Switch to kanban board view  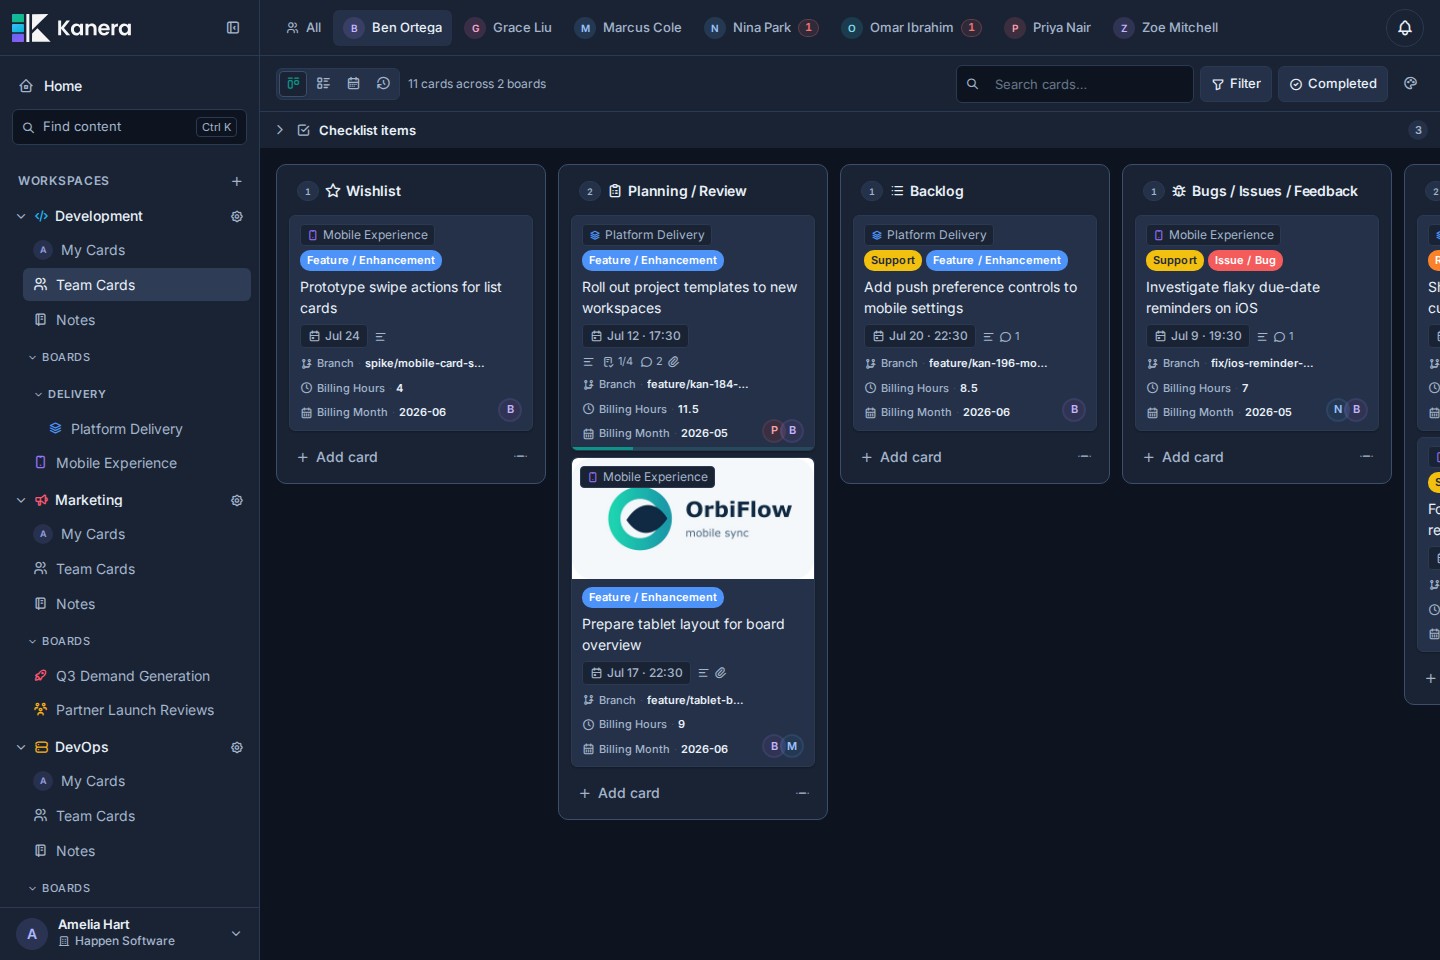tap(293, 84)
